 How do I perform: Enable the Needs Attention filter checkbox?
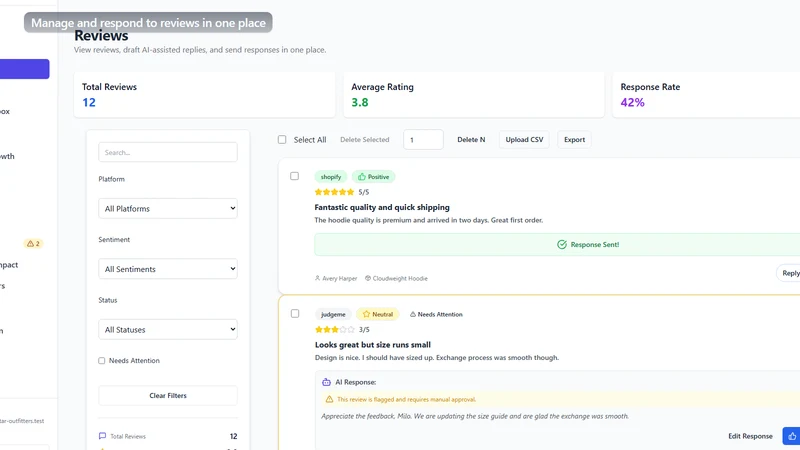102,361
